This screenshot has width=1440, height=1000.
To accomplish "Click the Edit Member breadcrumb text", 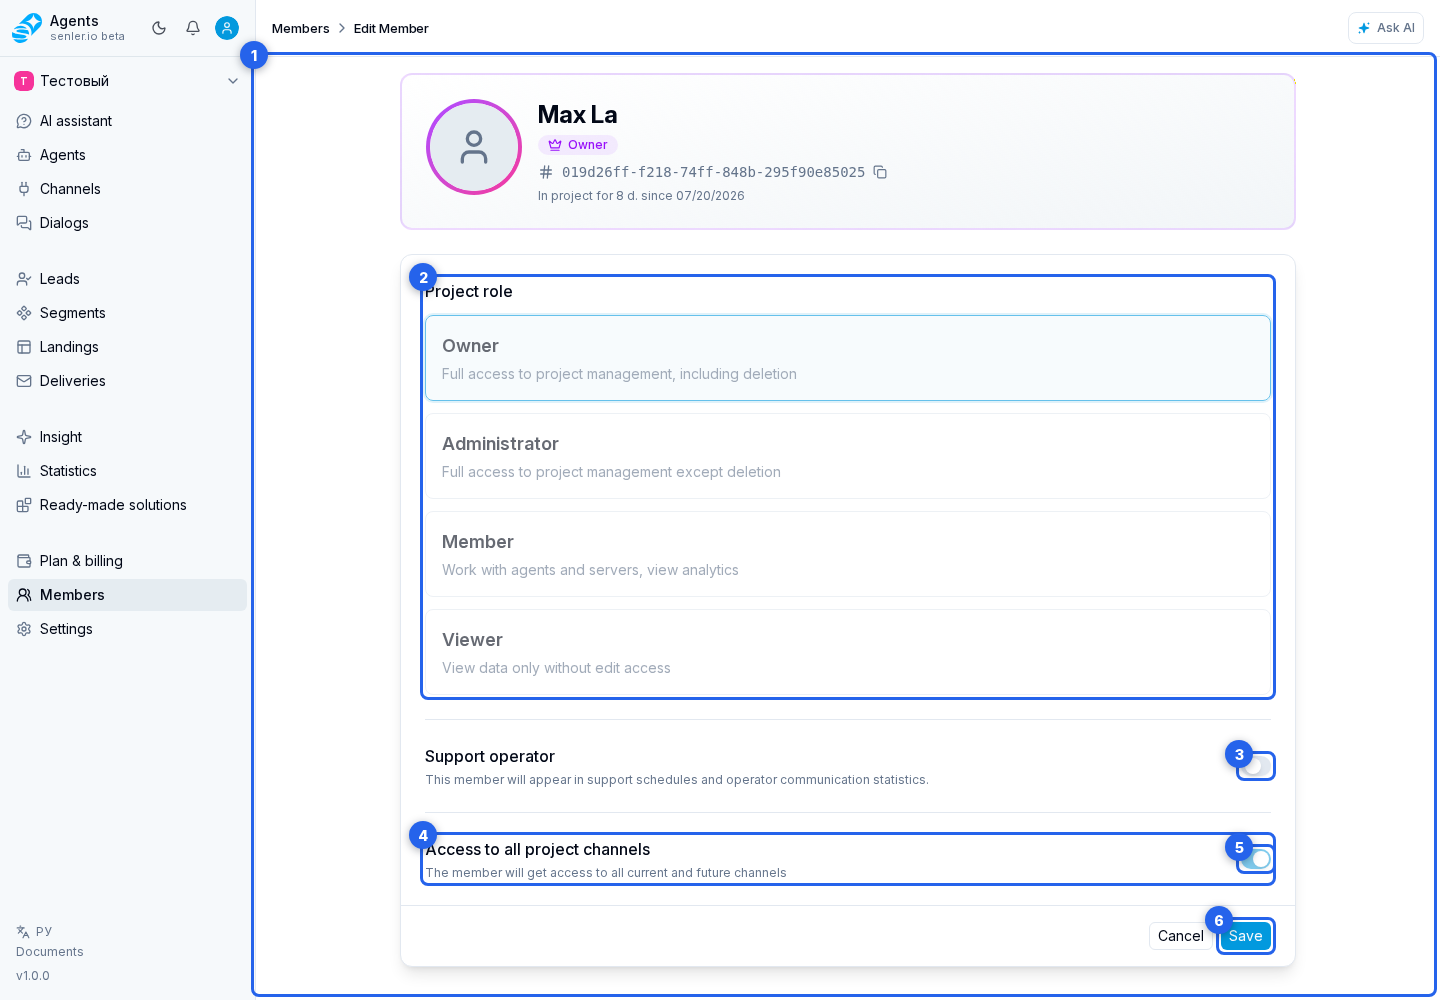I will pyautogui.click(x=391, y=29).
